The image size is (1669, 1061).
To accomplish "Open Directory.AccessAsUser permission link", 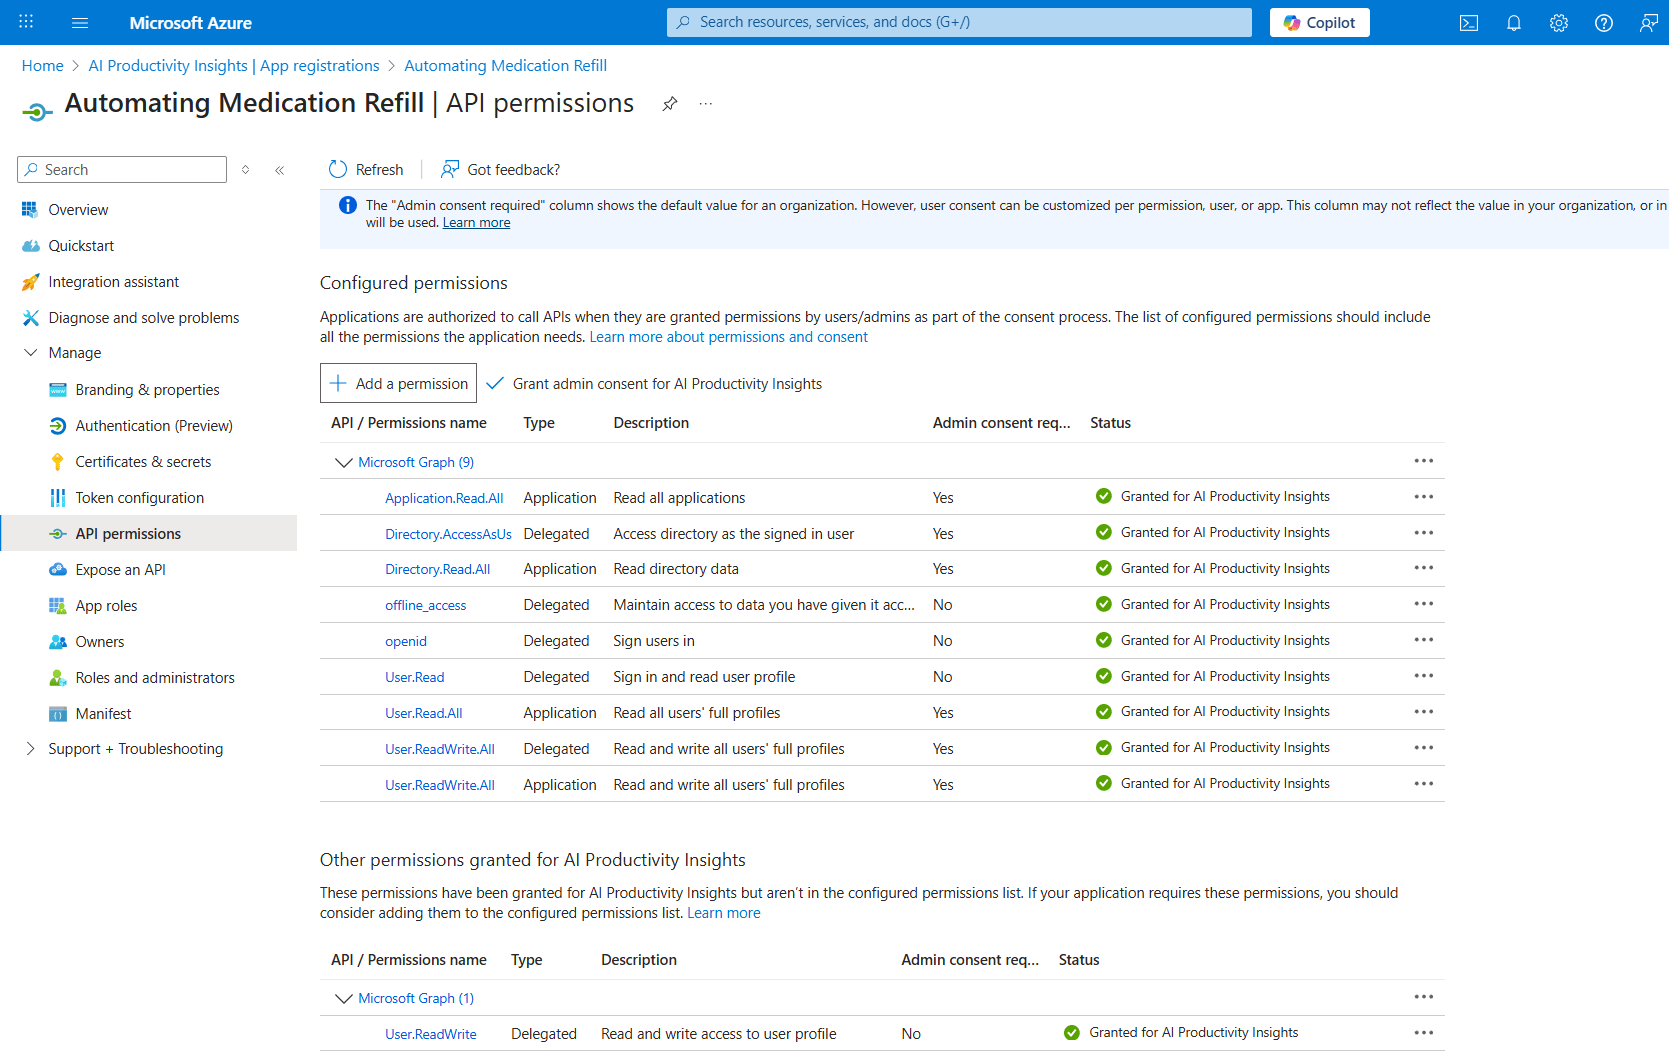I will [x=448, y=534].
